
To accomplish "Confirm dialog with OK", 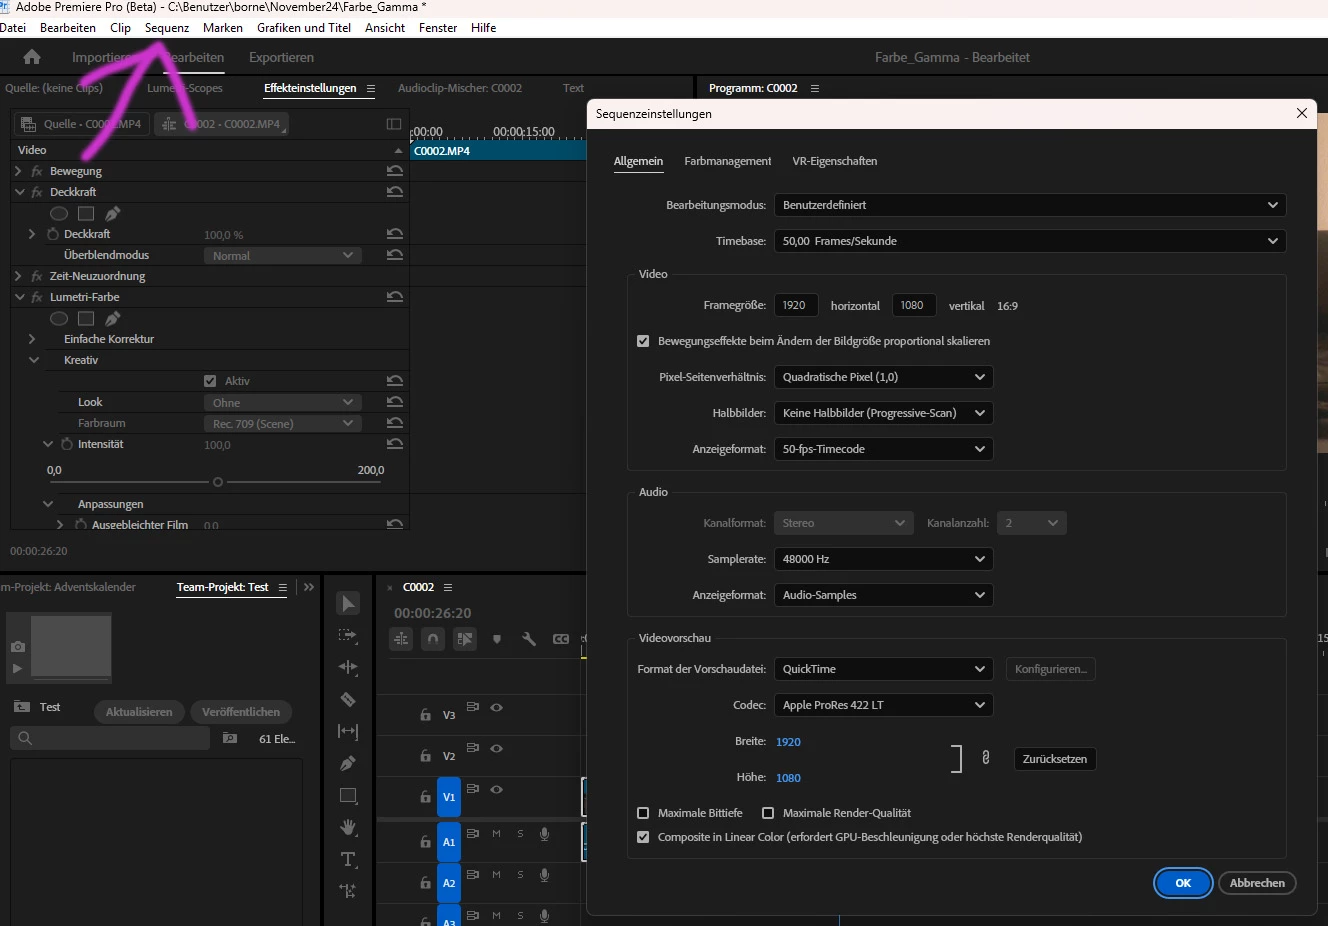I will tap(1183, 883).
